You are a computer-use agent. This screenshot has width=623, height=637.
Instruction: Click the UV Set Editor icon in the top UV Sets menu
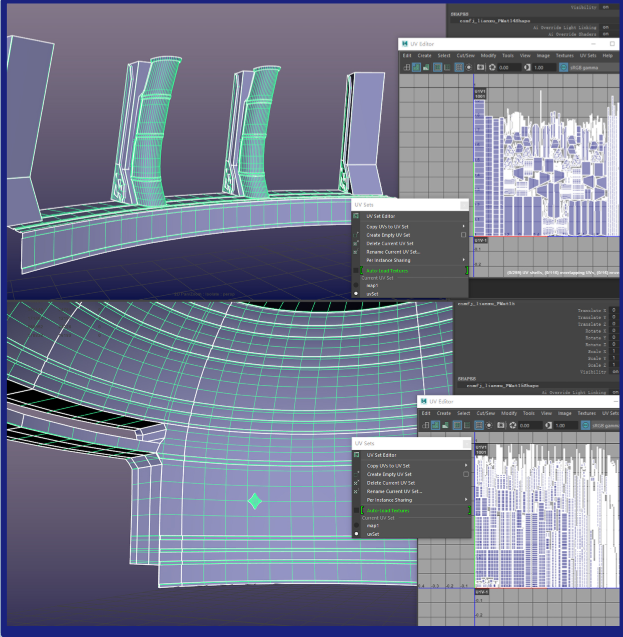pos(356,216)
